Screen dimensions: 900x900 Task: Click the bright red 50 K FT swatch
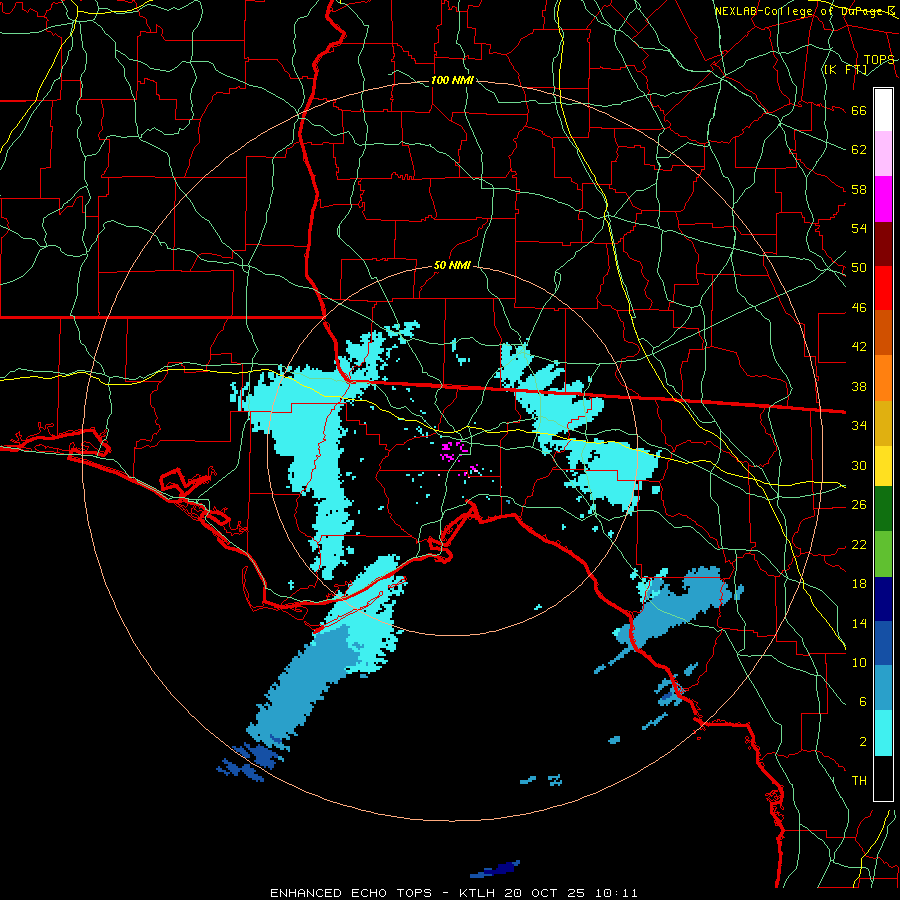tap(883, 288)
